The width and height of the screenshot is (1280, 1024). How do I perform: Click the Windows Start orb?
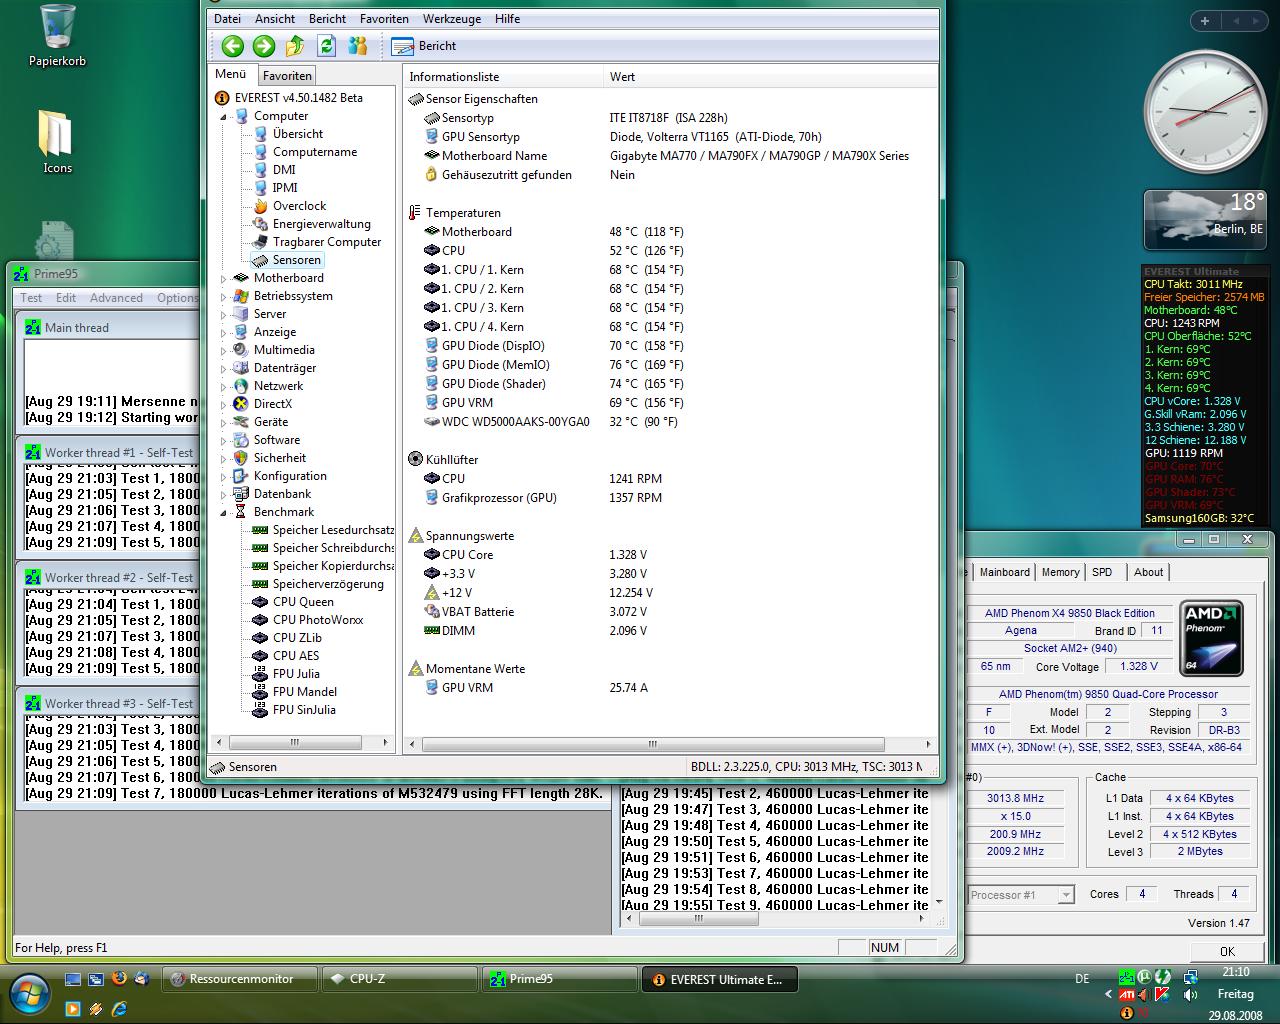tap(30, 993)
